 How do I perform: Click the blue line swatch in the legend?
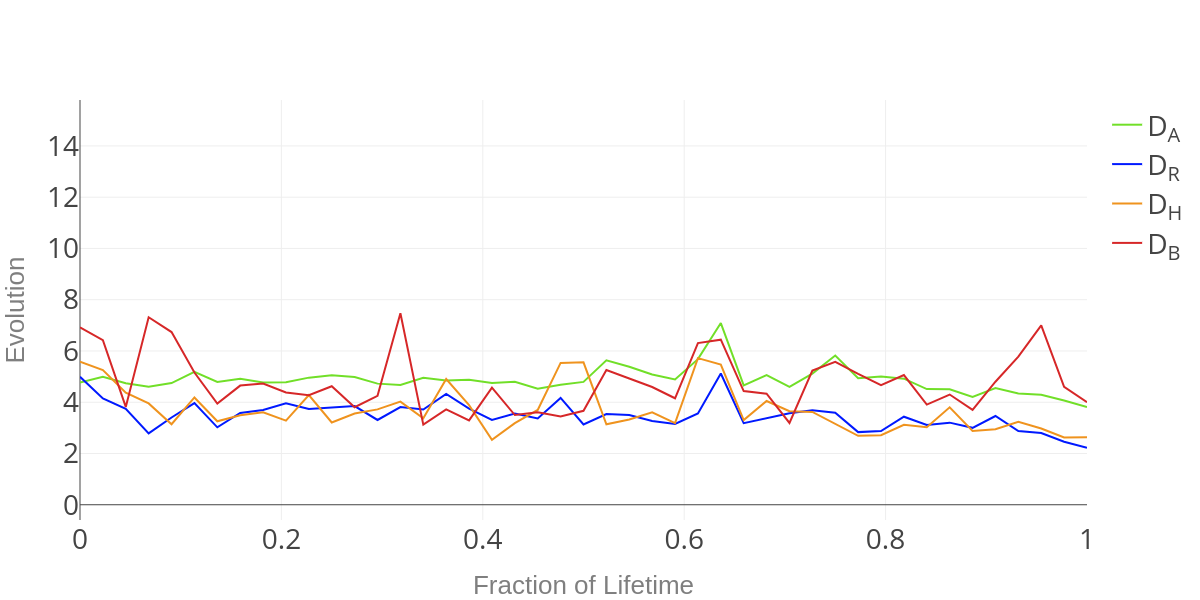[x=1127, y=164]
